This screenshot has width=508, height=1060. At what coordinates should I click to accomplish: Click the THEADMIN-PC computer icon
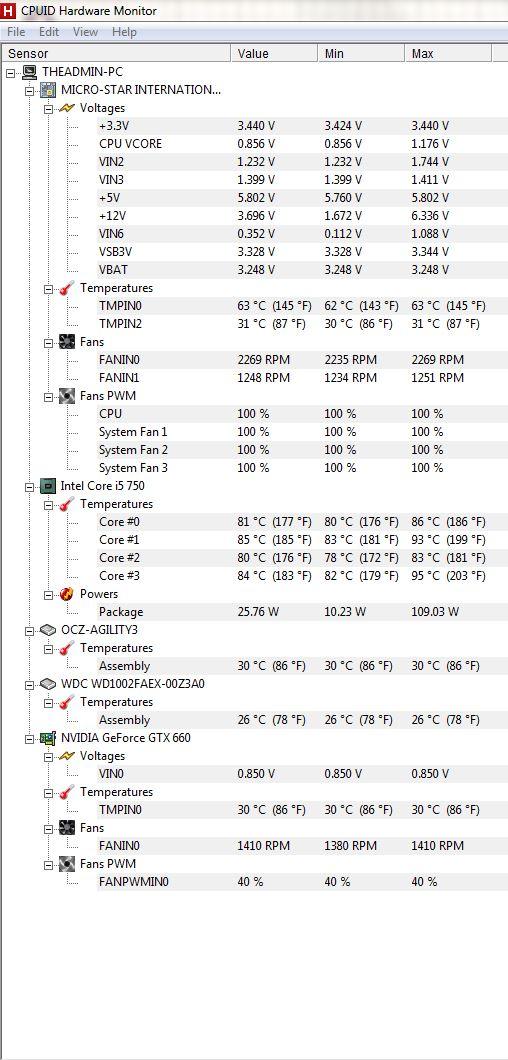(x=29, y=71)
